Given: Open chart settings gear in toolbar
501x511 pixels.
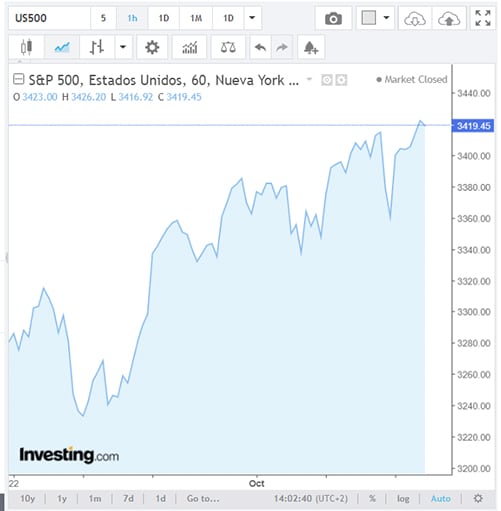Looking at the screenshot, I should click(152, 47).
